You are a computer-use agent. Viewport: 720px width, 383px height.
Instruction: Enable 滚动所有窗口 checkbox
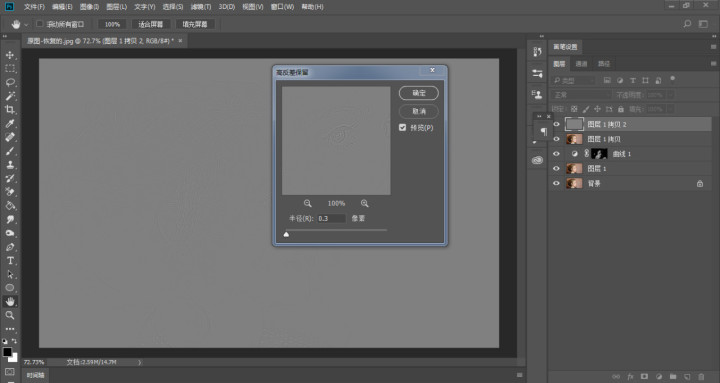(x=39, y=24)
